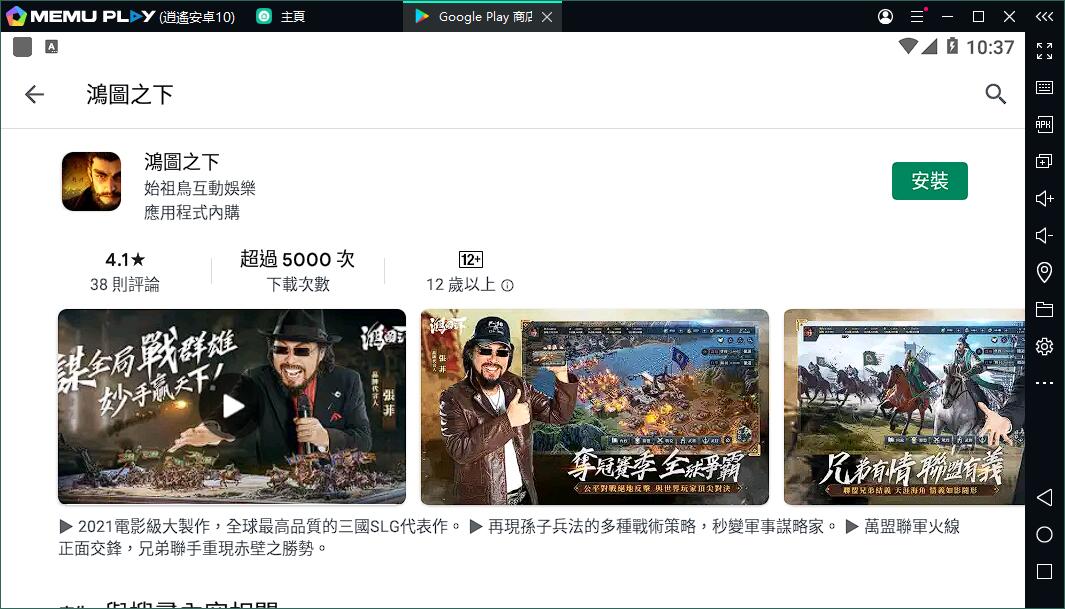The width and height of the screenshot is (1065, 609).
Task: Decrease the emulator volume
Action: (x=1044, y=235)
